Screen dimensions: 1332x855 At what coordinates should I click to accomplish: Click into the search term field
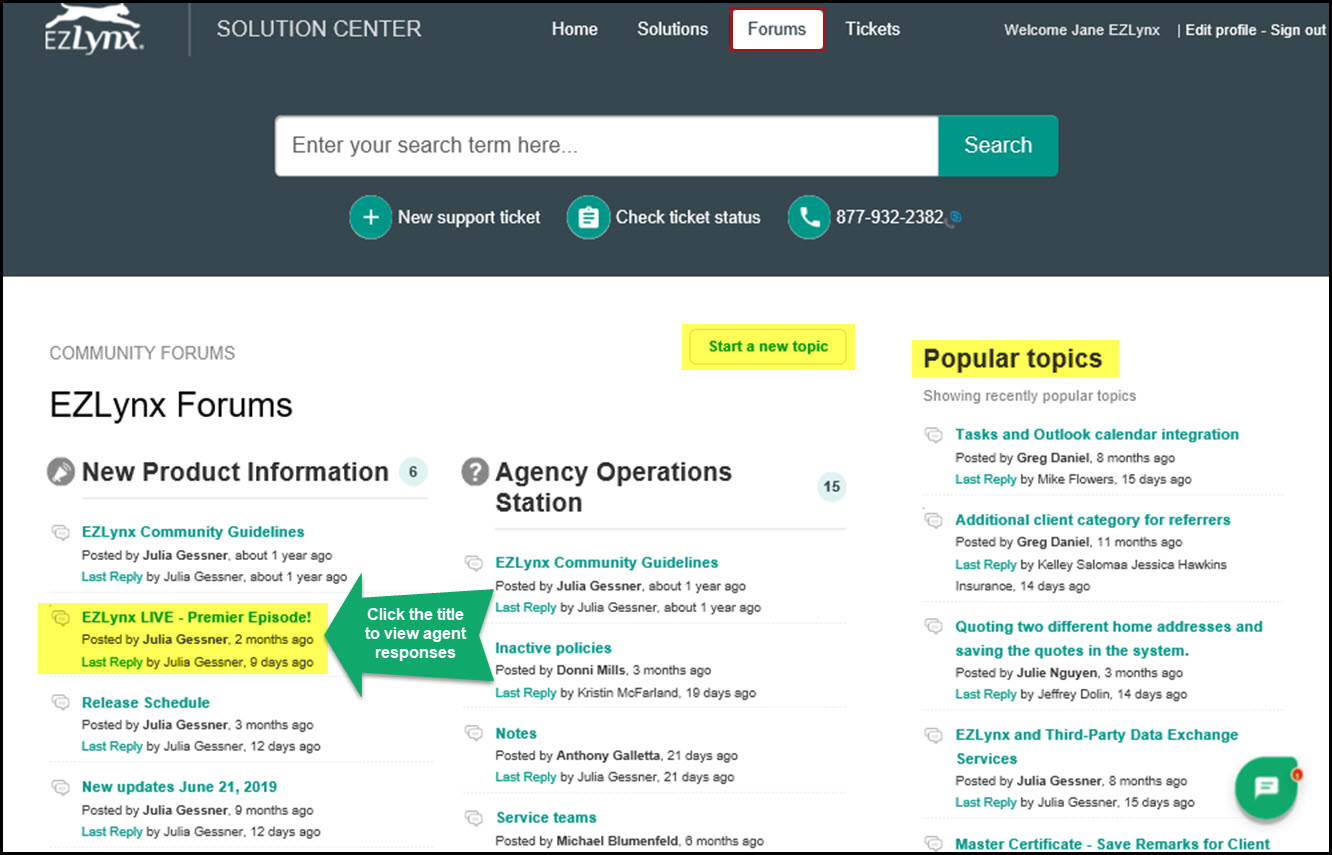point(607,146)
